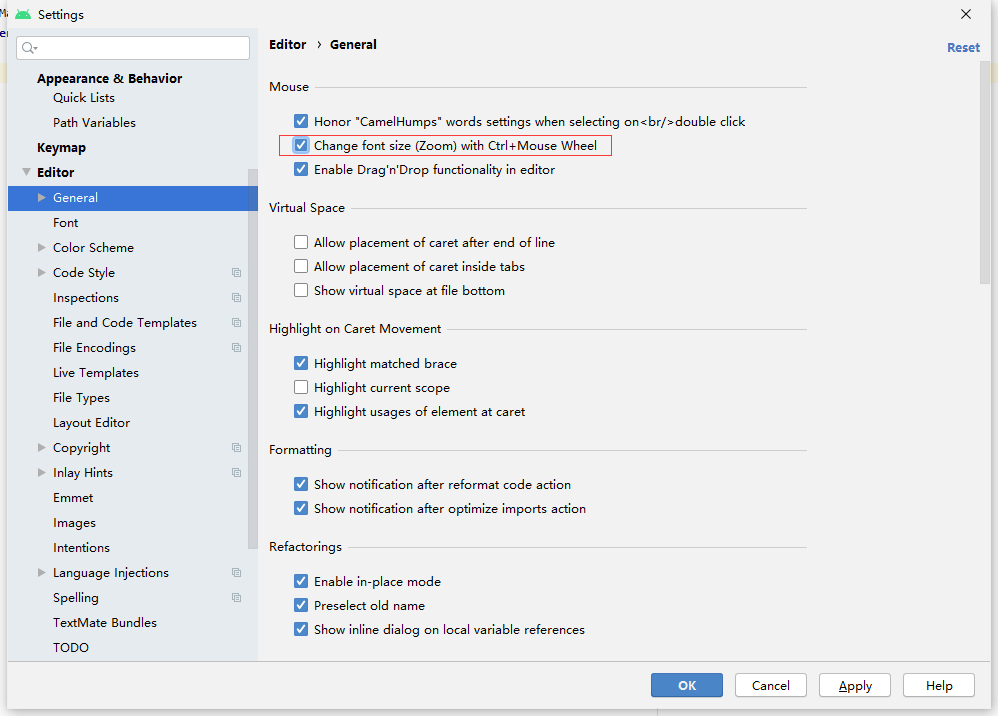Image resolution: width=998 pixels, height=716 pixels.
Task: Click the icon next to Inspections entry
Action: click(x=236, y=297)
